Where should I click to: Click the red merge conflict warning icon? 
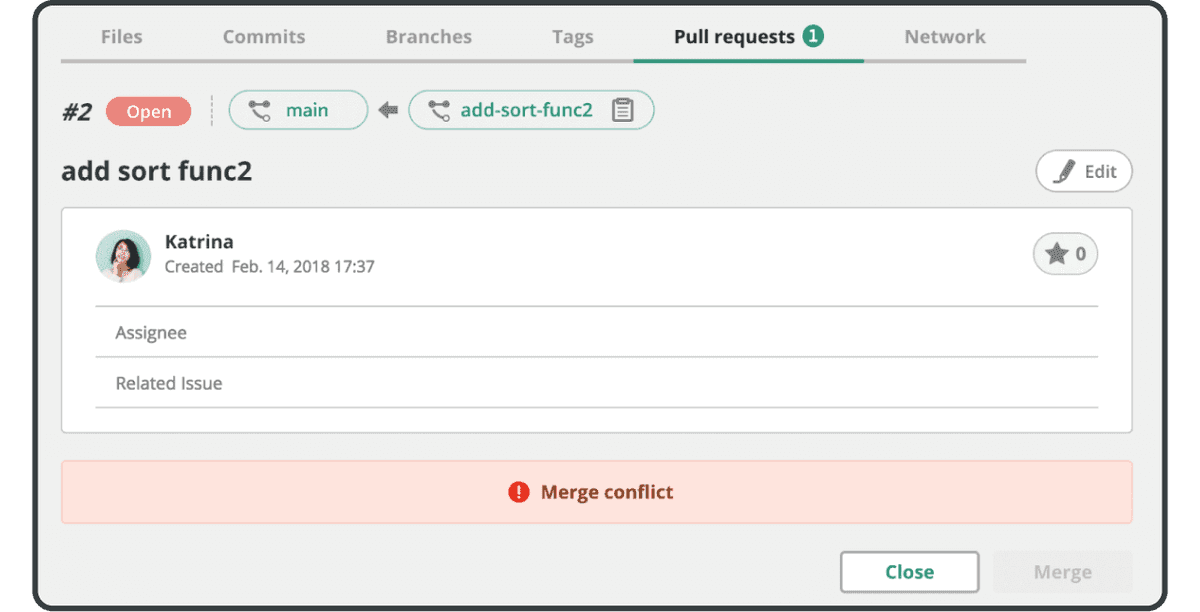(x=518, y=492)
